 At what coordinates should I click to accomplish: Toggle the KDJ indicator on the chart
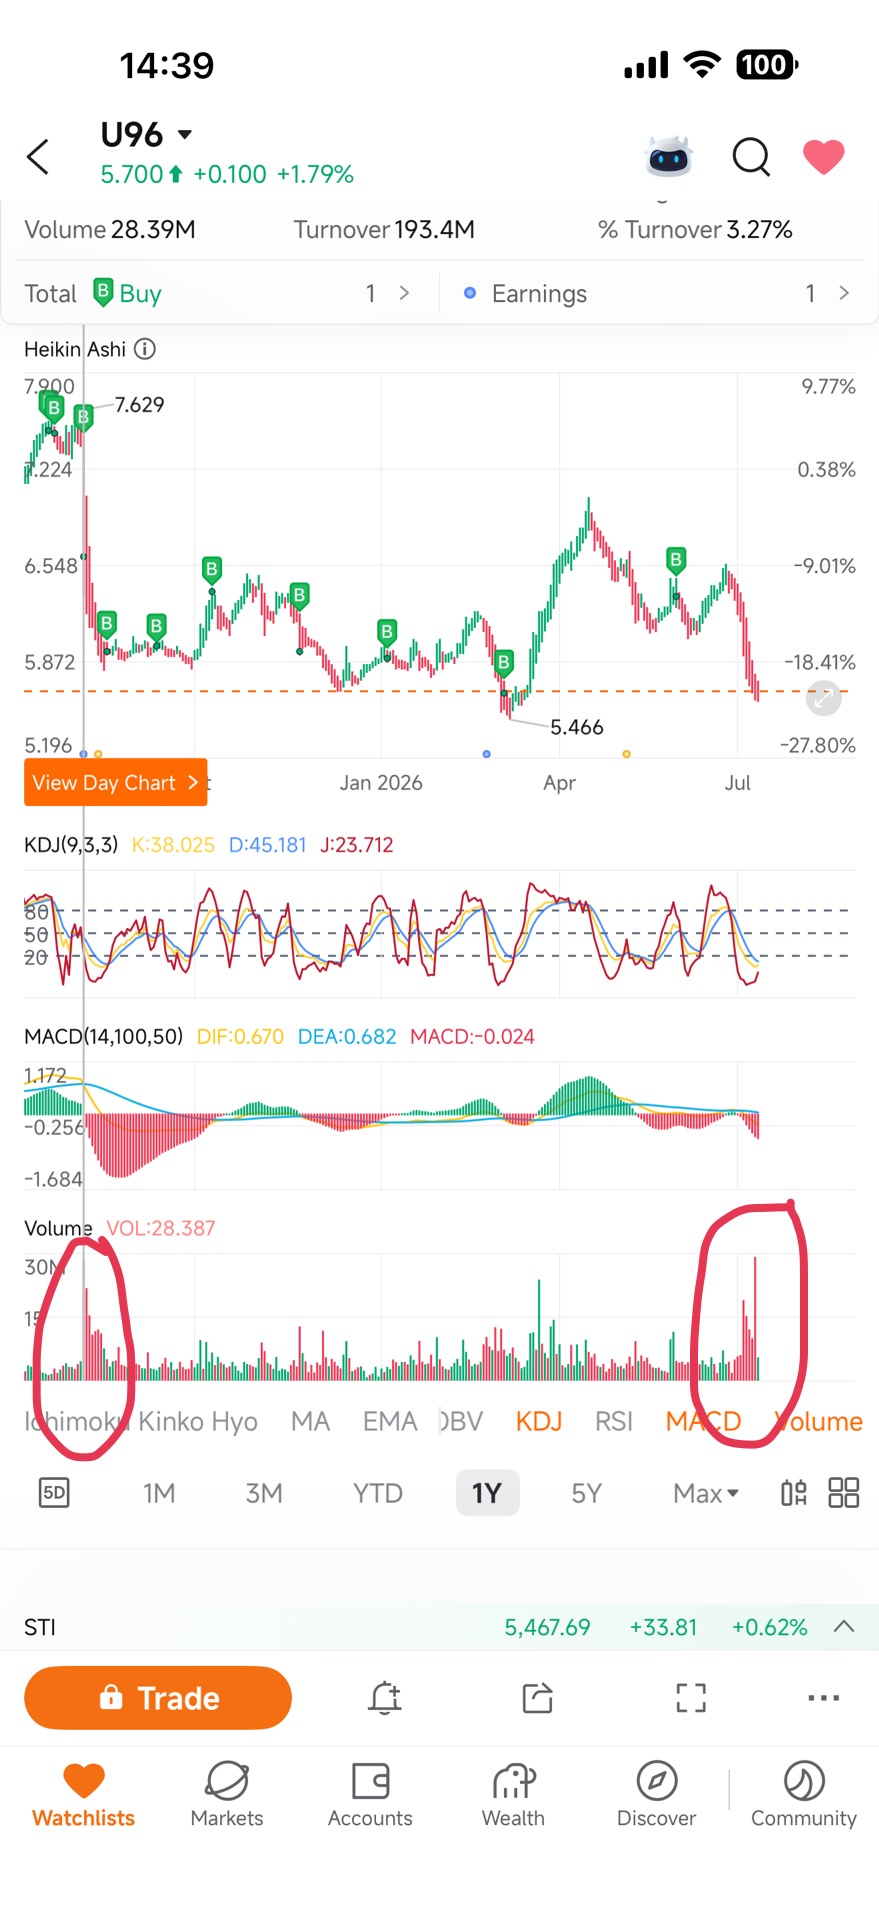tap(539, 1421)
